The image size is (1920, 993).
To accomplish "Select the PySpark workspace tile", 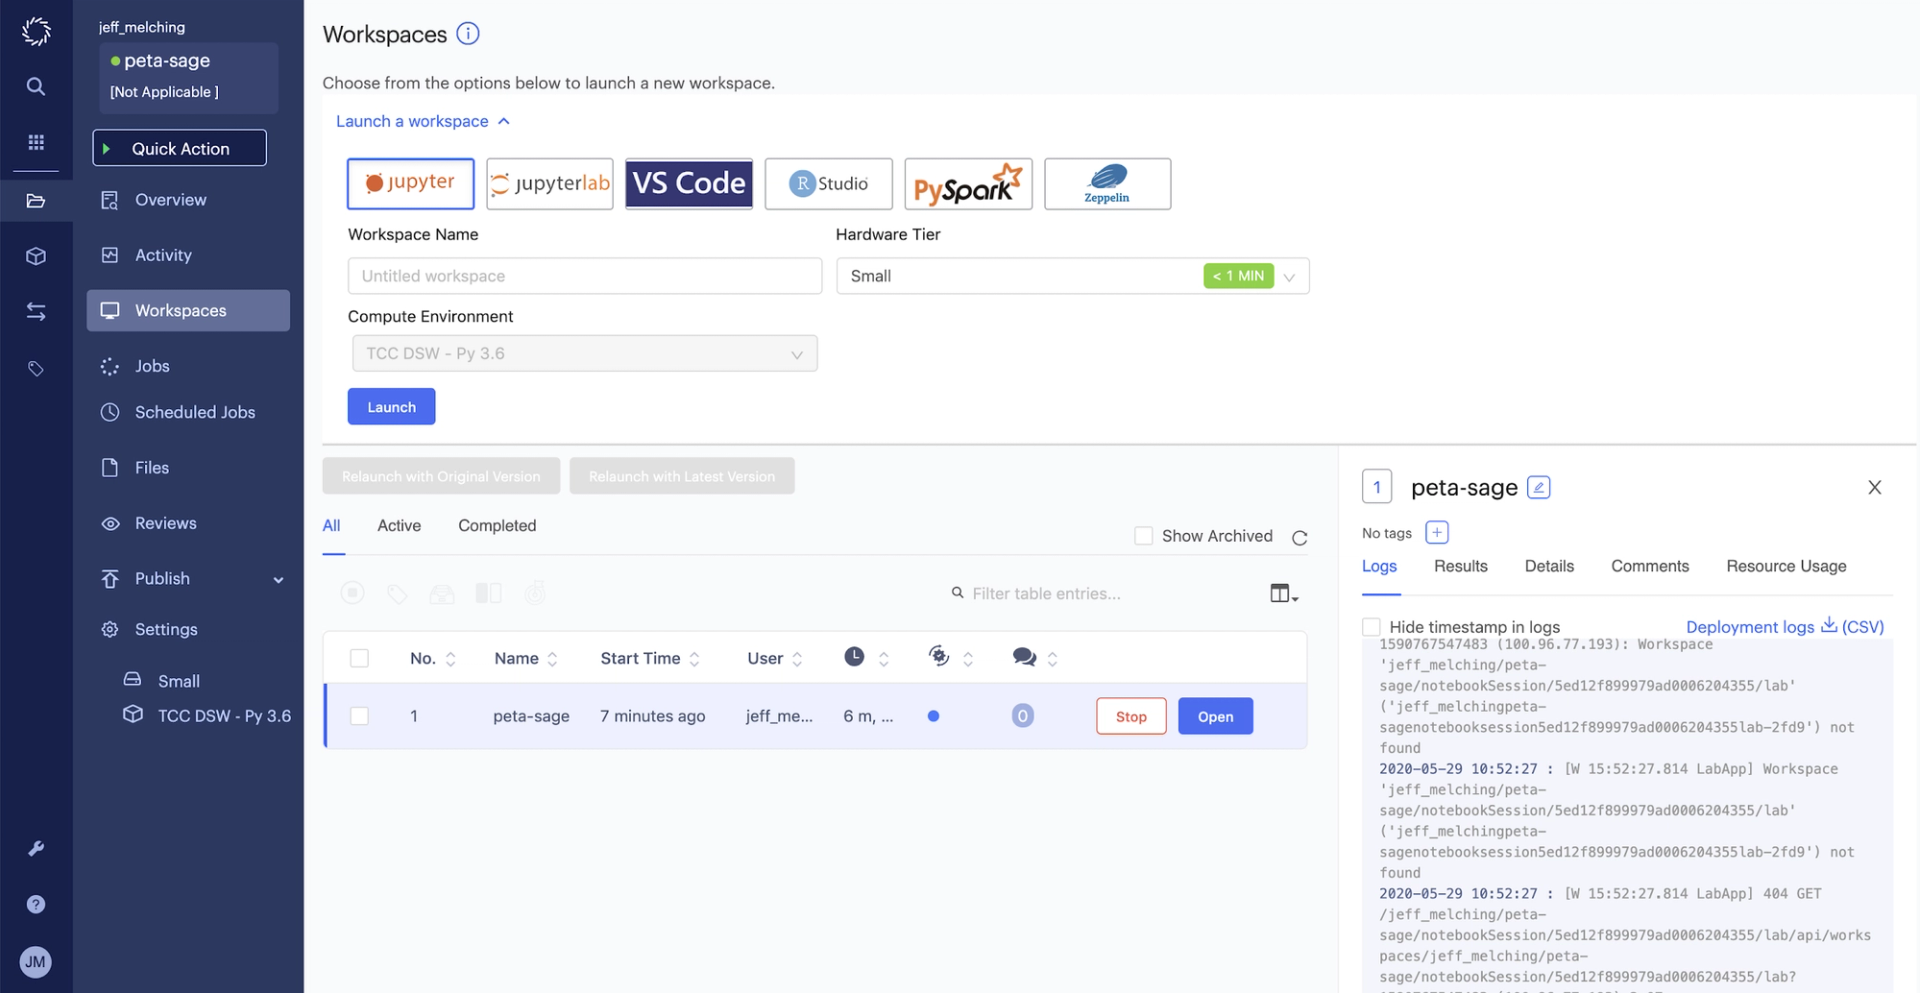I will point(968,183).
